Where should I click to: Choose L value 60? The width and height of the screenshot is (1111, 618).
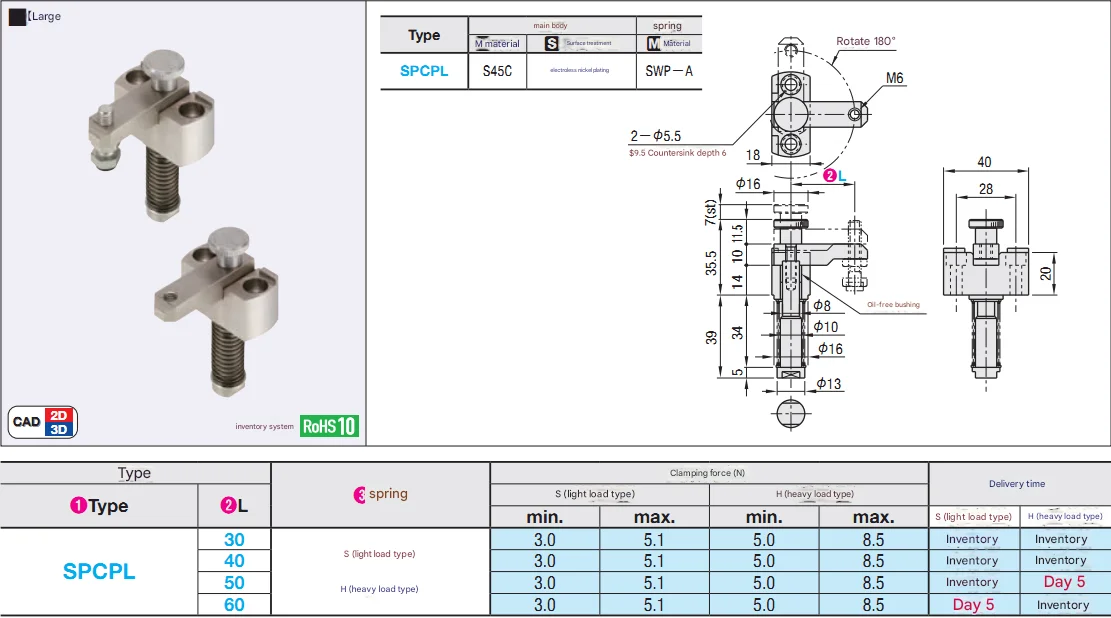tap(234, 605)
